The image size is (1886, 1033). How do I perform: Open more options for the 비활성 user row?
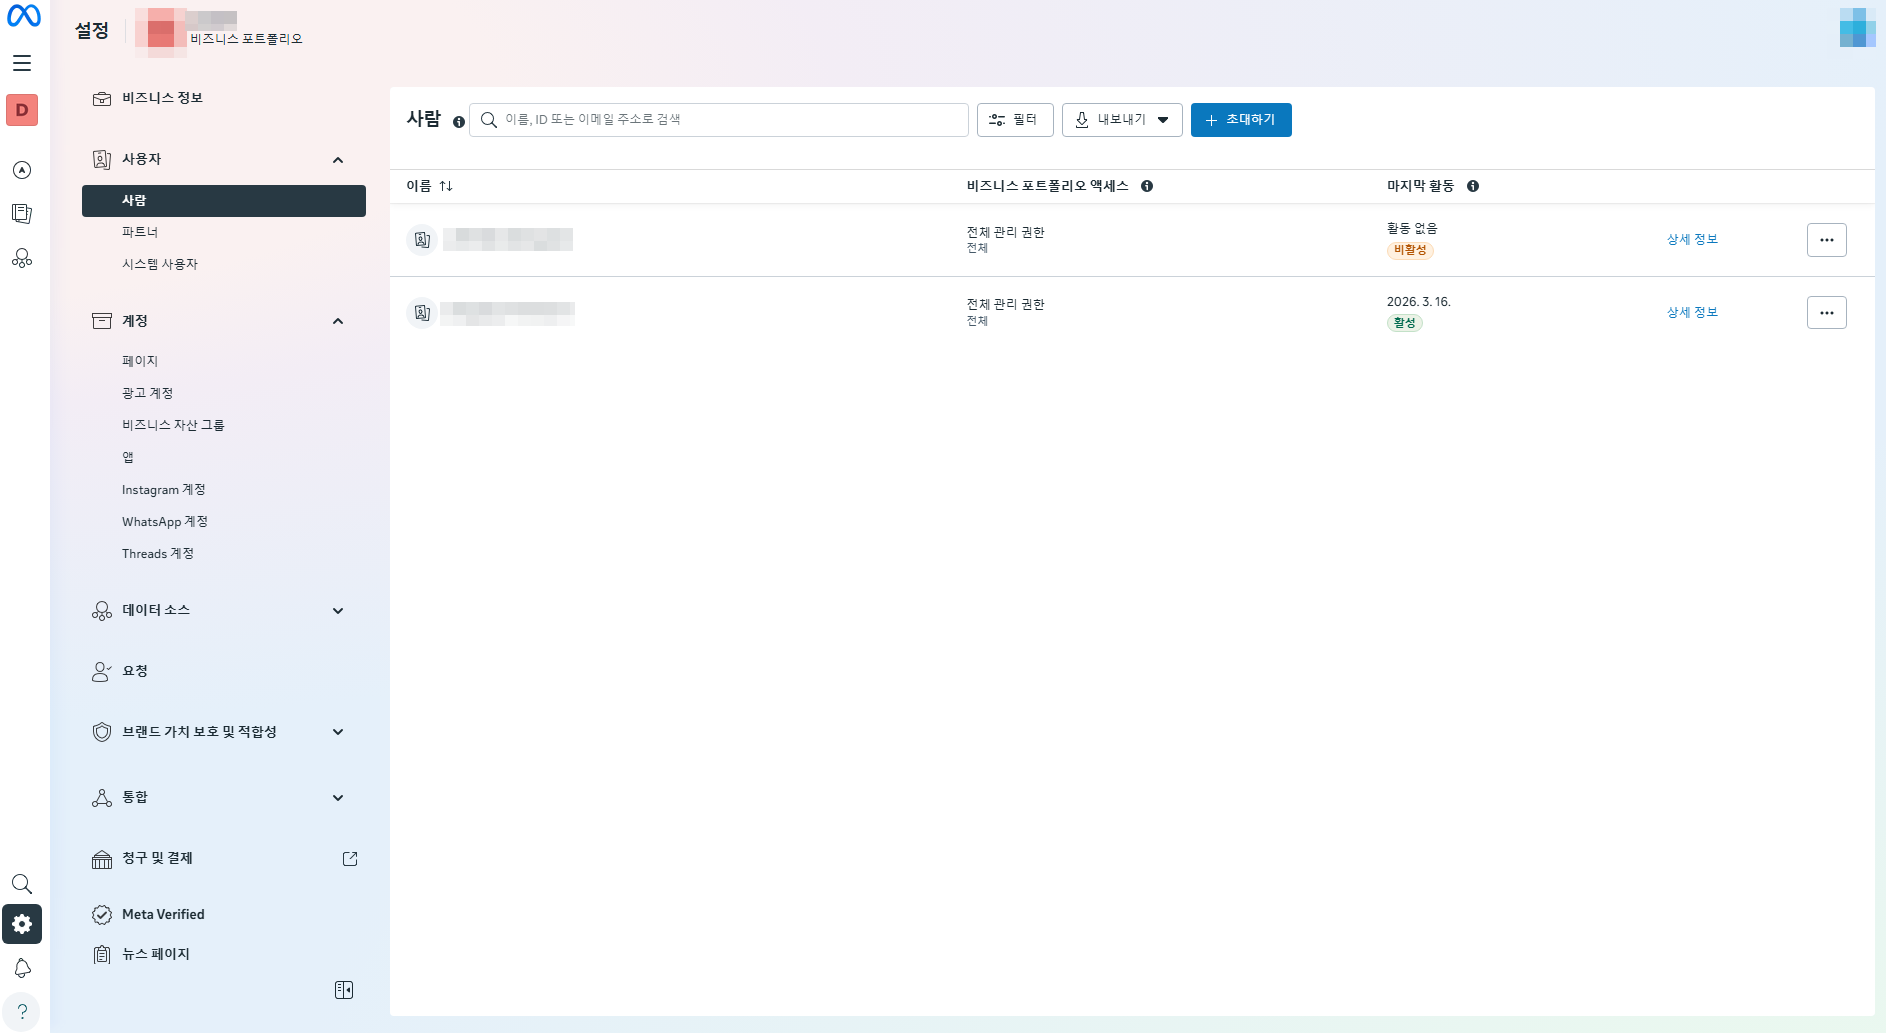(1827, 240)
